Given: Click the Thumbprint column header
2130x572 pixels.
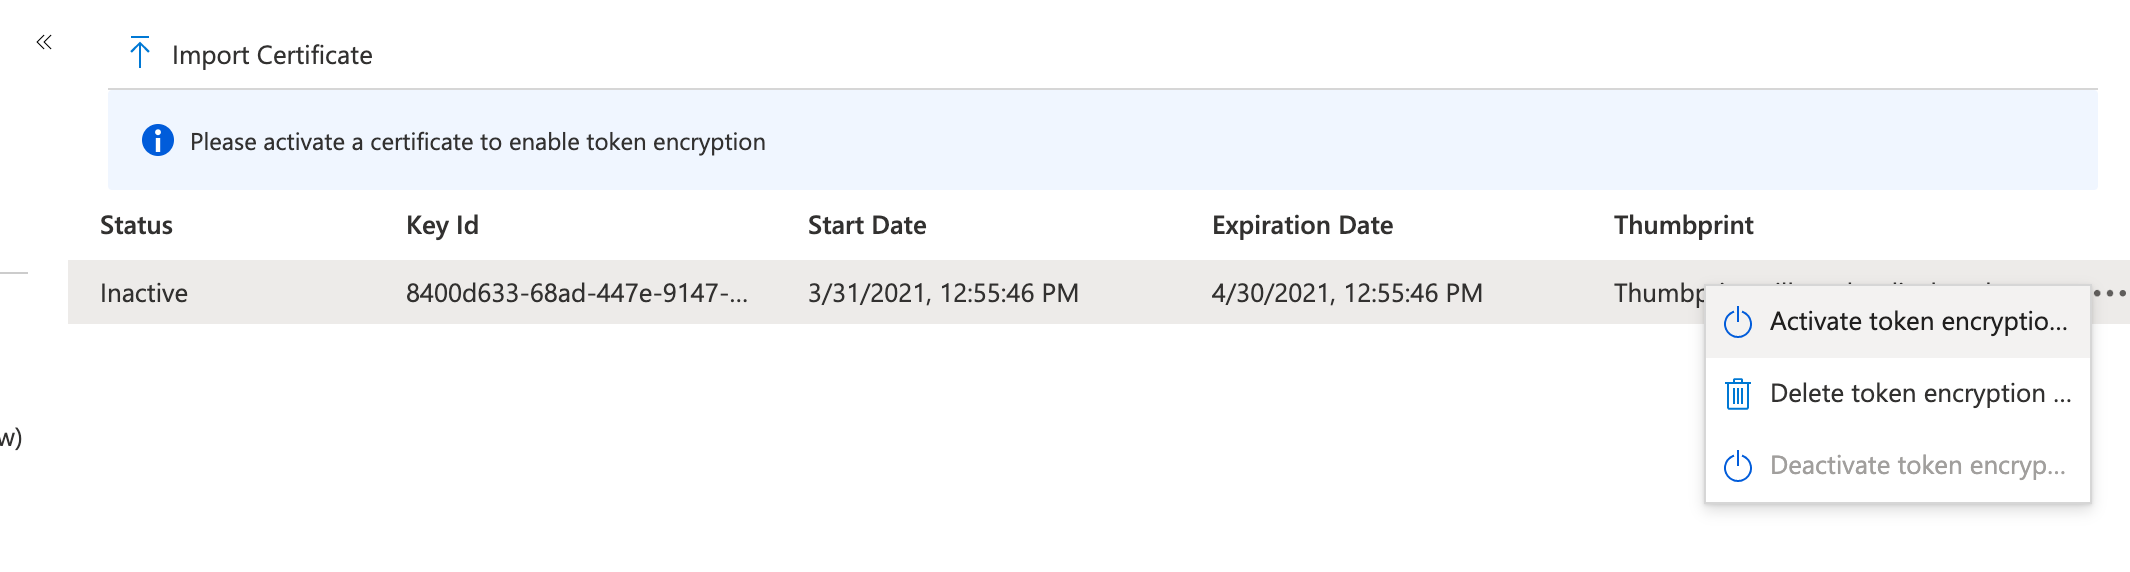Looking at the screenshot, I should [1683, 225].
